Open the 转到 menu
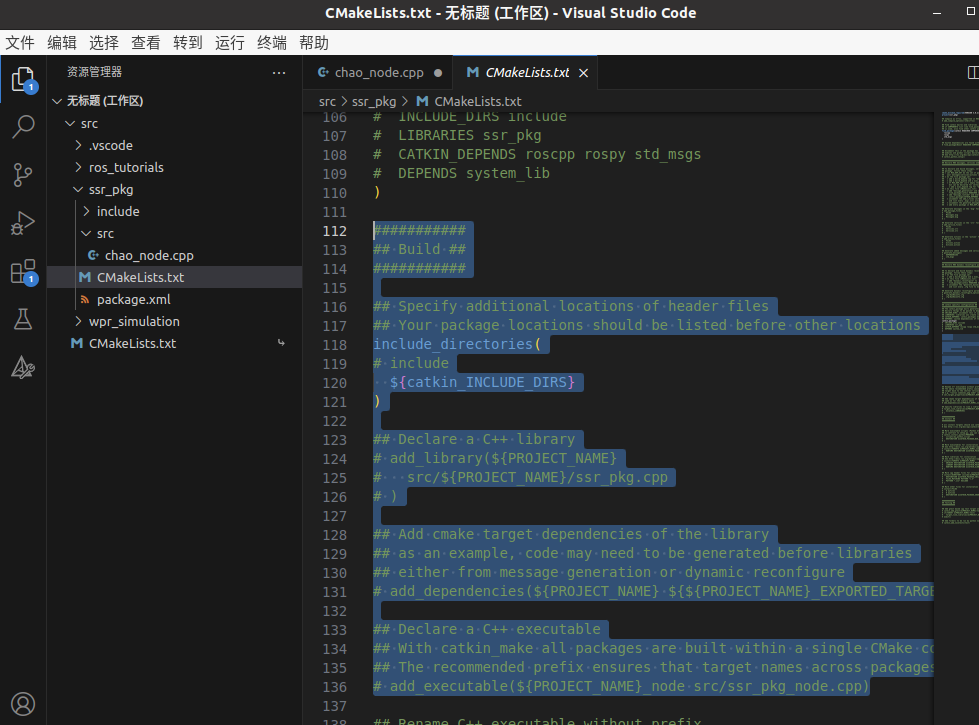 188,42
